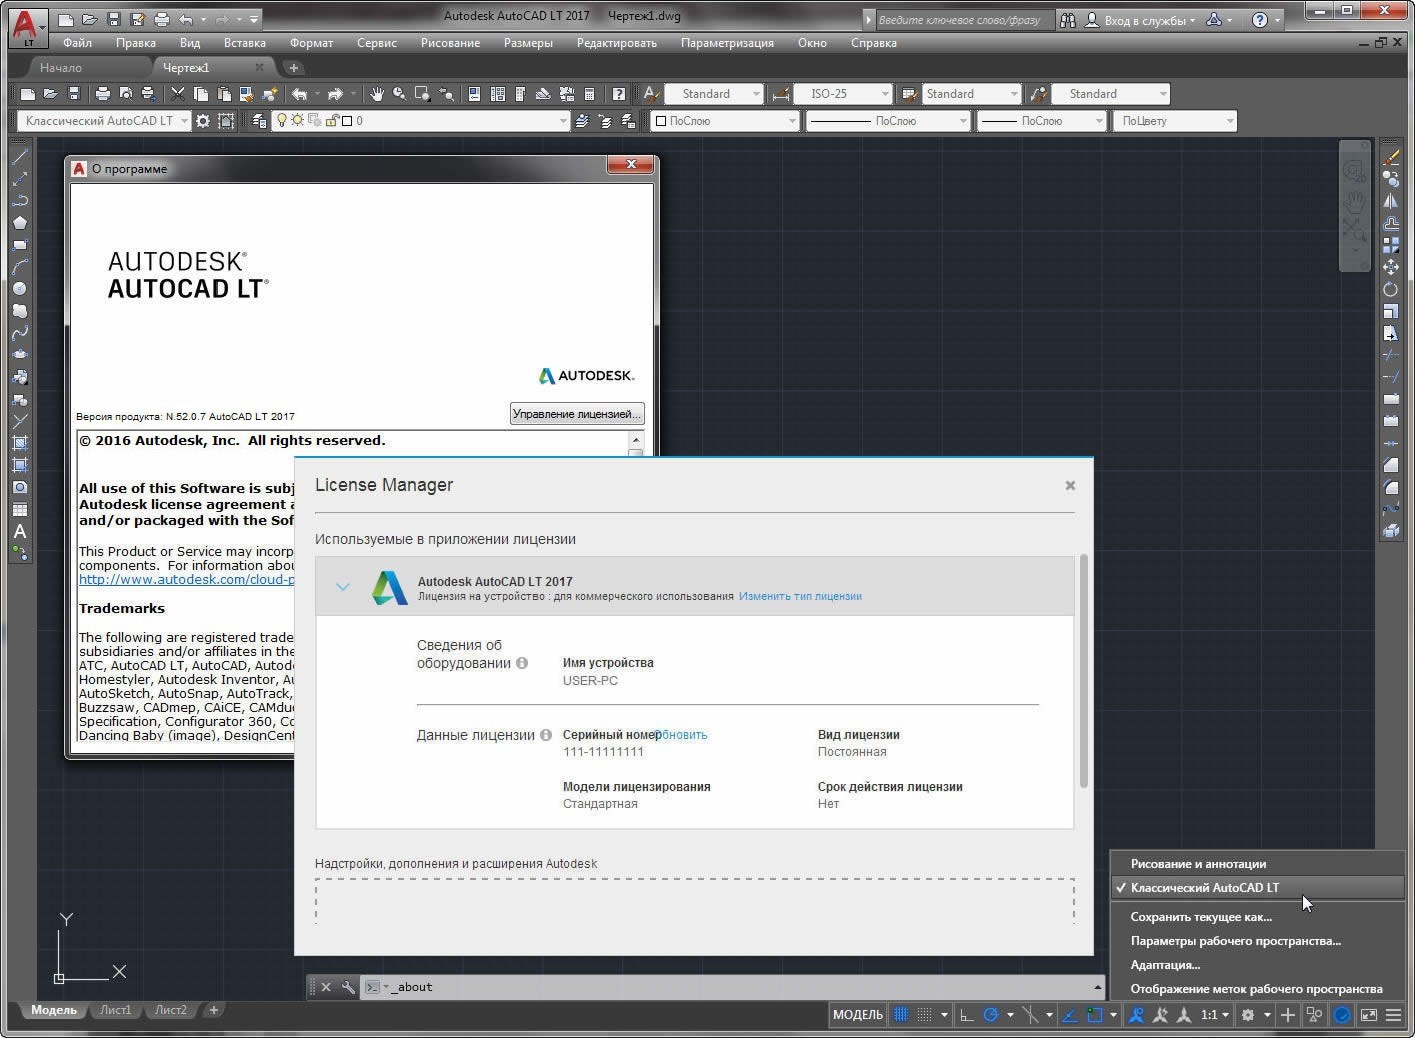Screen dimensions: 1415x1038
Task: Toggle Snap mode in status bar
Action: [x=925, y=1015]
